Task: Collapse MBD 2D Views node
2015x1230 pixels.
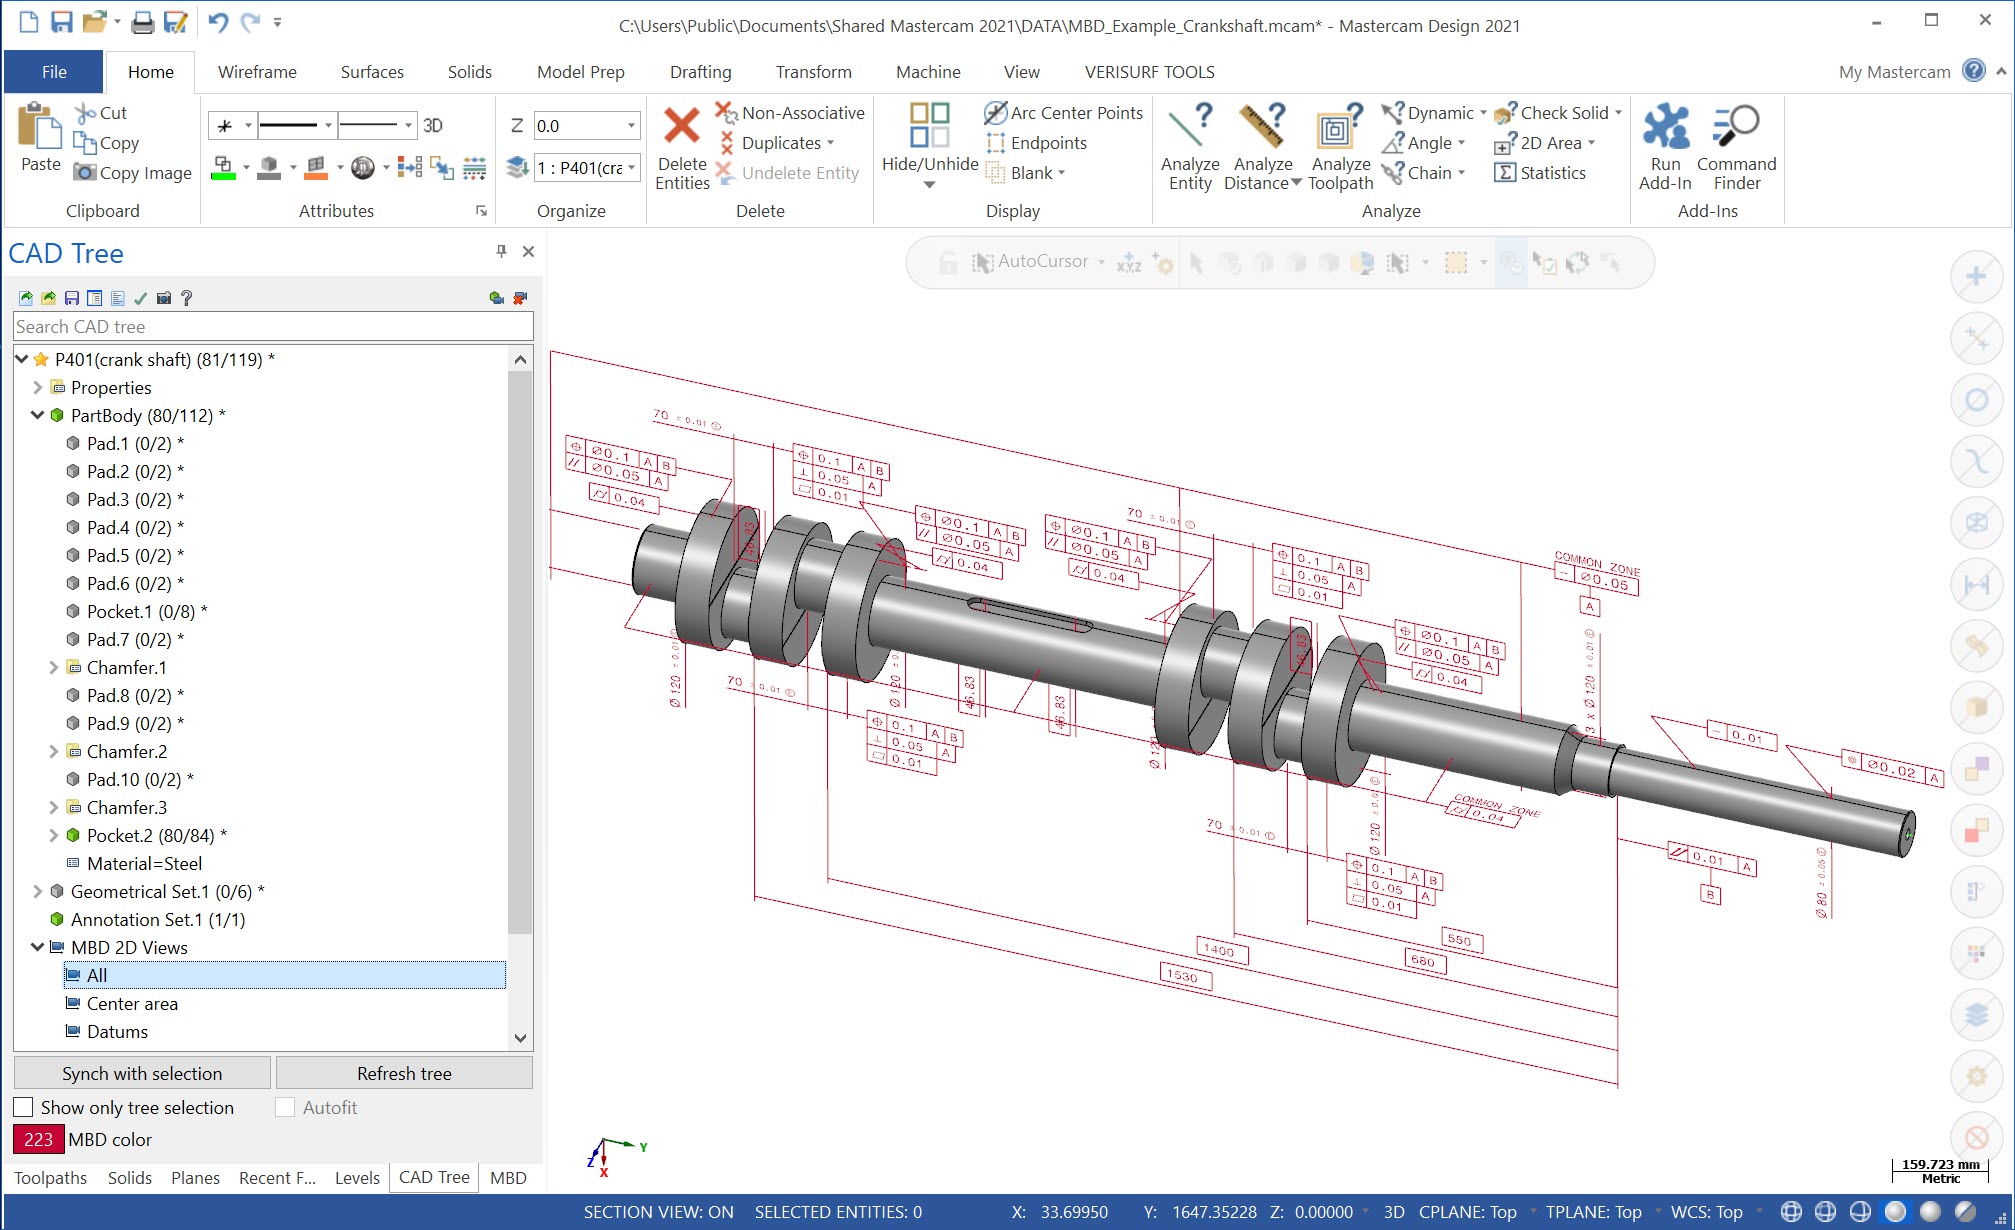Action: [37, 947]
